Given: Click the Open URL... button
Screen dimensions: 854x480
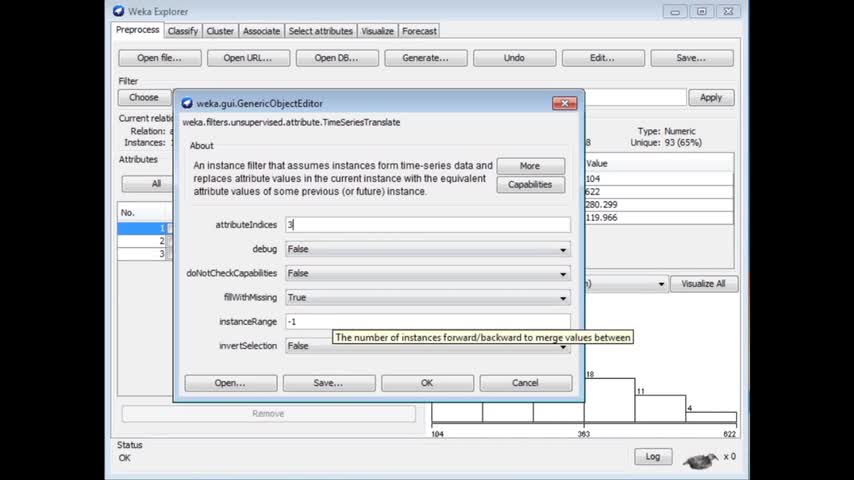Looking at the screenshot, I should click(x=248, y=58).
